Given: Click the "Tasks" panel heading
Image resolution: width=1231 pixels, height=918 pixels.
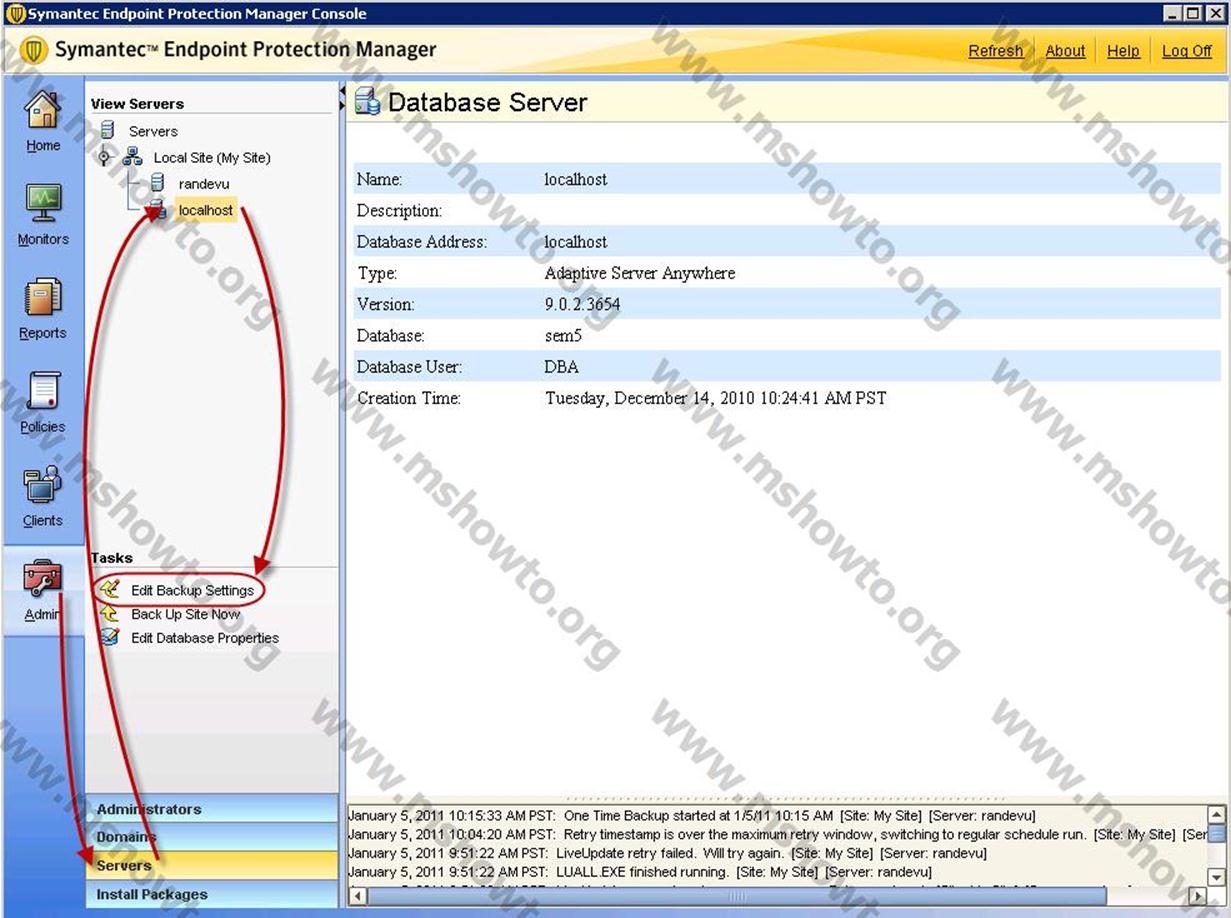Looking at the screenshot, I should (111, 557).
